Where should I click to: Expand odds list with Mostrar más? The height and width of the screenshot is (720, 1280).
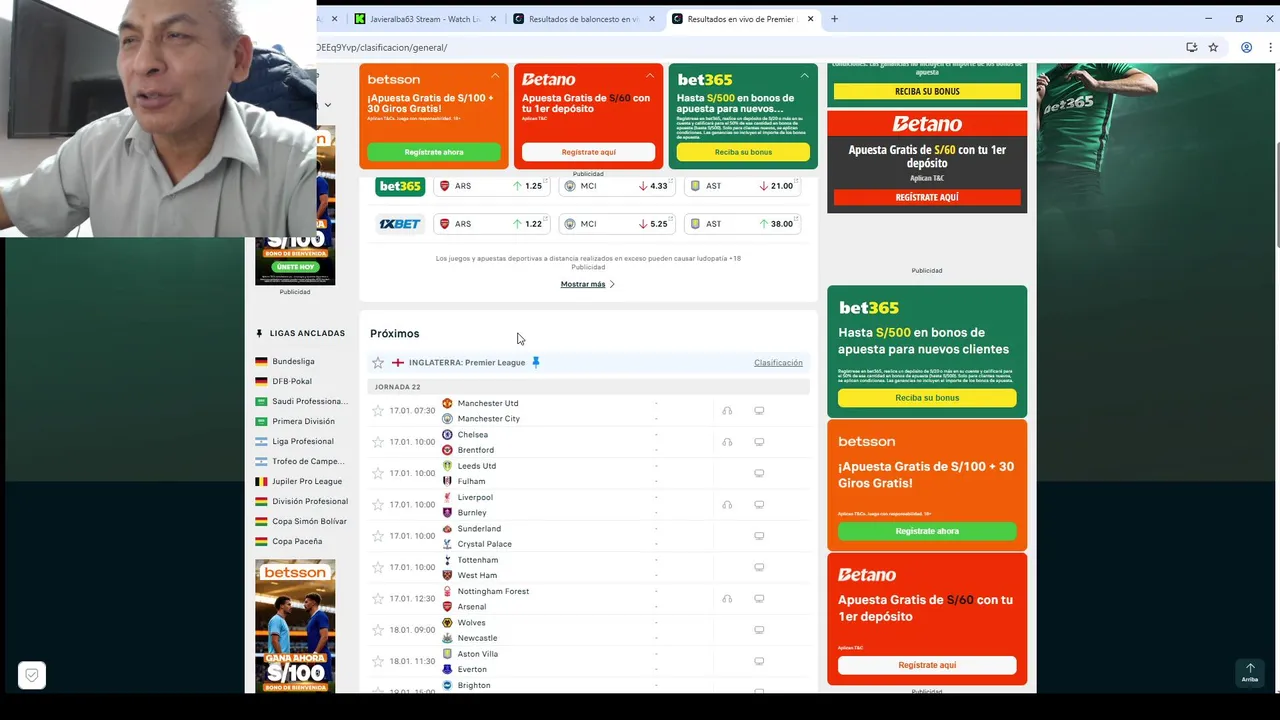click(587, 284)
